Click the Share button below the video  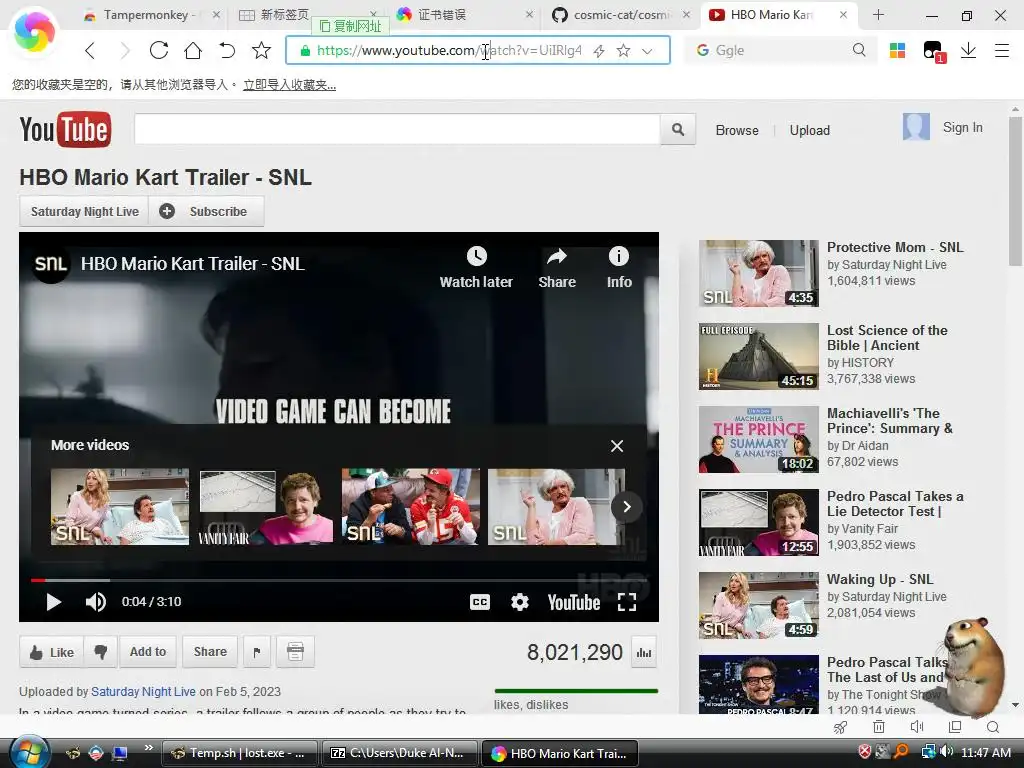pos(210,652)
